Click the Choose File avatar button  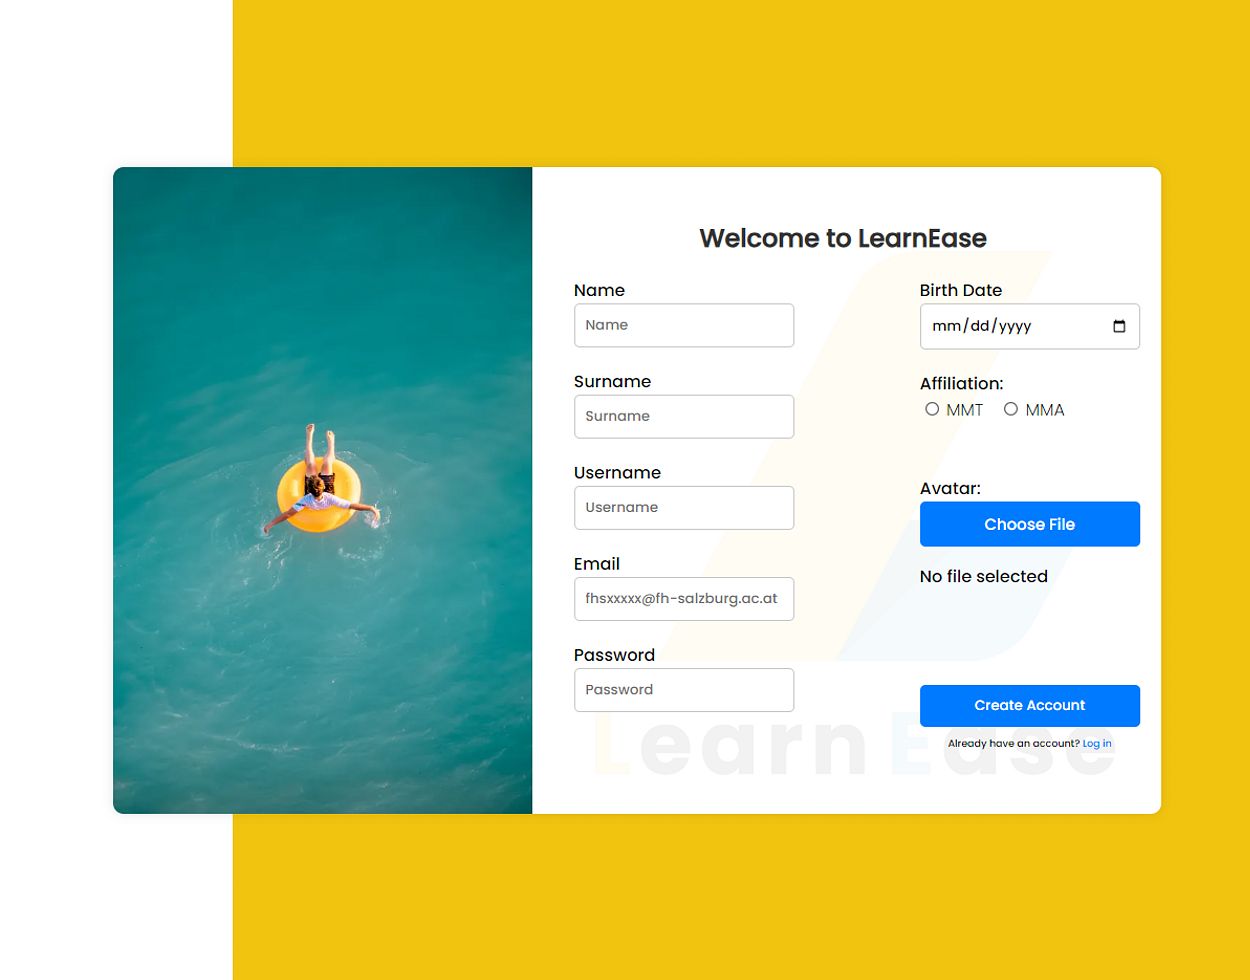(x=1030, y=524)
